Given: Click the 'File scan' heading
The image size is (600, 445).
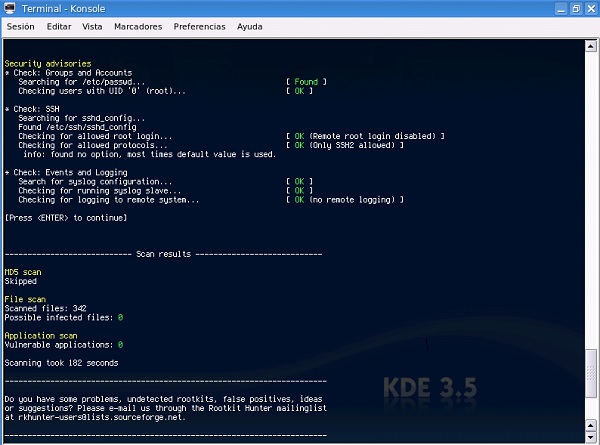Looking at the screenshot, I should [x=25, y=300].
